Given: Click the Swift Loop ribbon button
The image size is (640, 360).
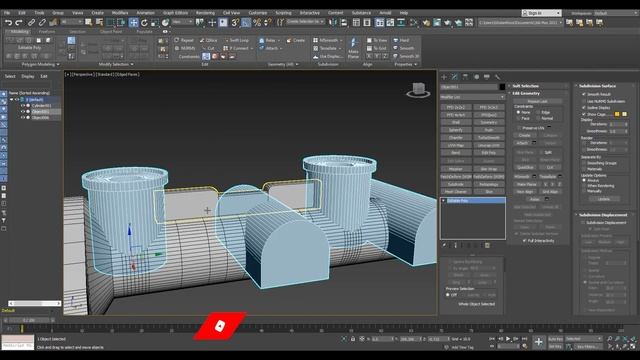Looking at the screenshot, I should pyautogui.click(x=236, y=40).
